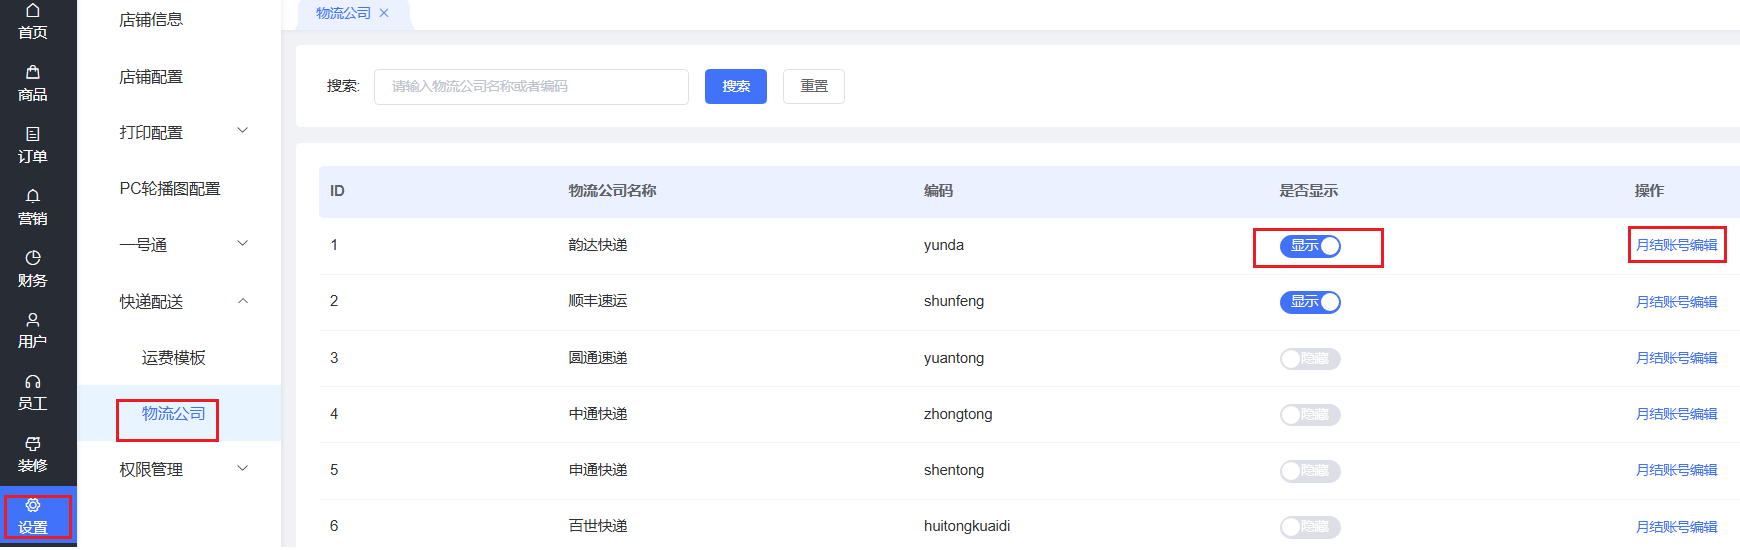Enable display for 百世快递
Viewport: 1740px width, 550px height.
(1310, 527)
